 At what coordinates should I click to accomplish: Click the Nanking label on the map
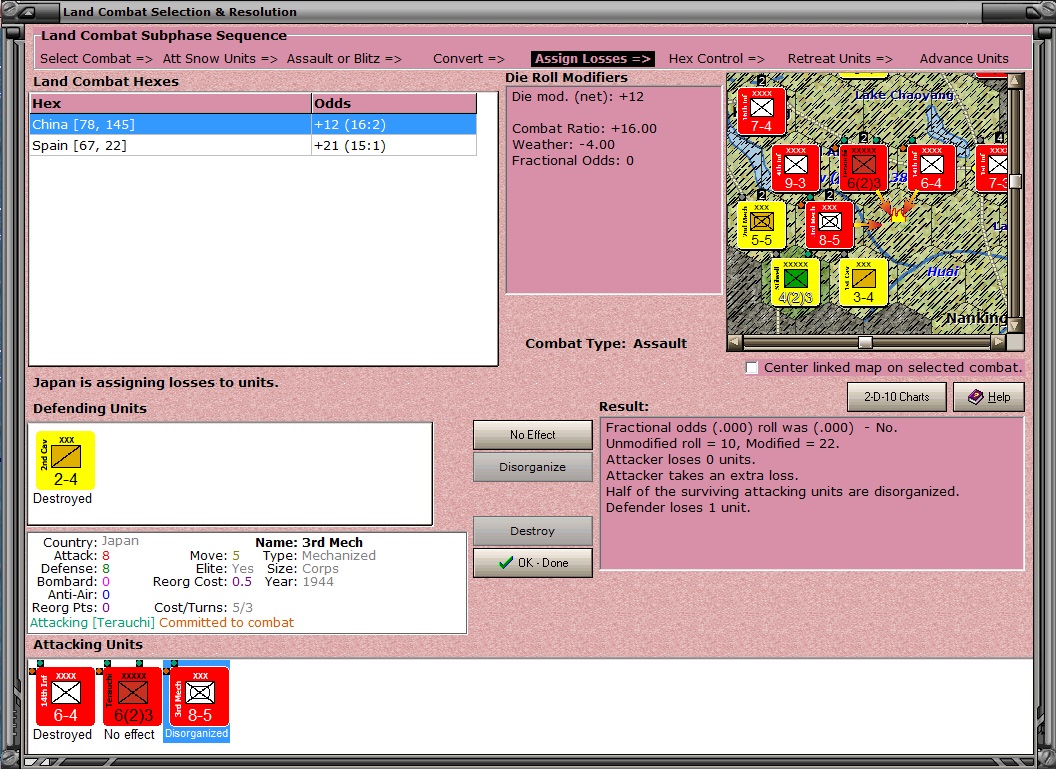click(x=977, y=318)
